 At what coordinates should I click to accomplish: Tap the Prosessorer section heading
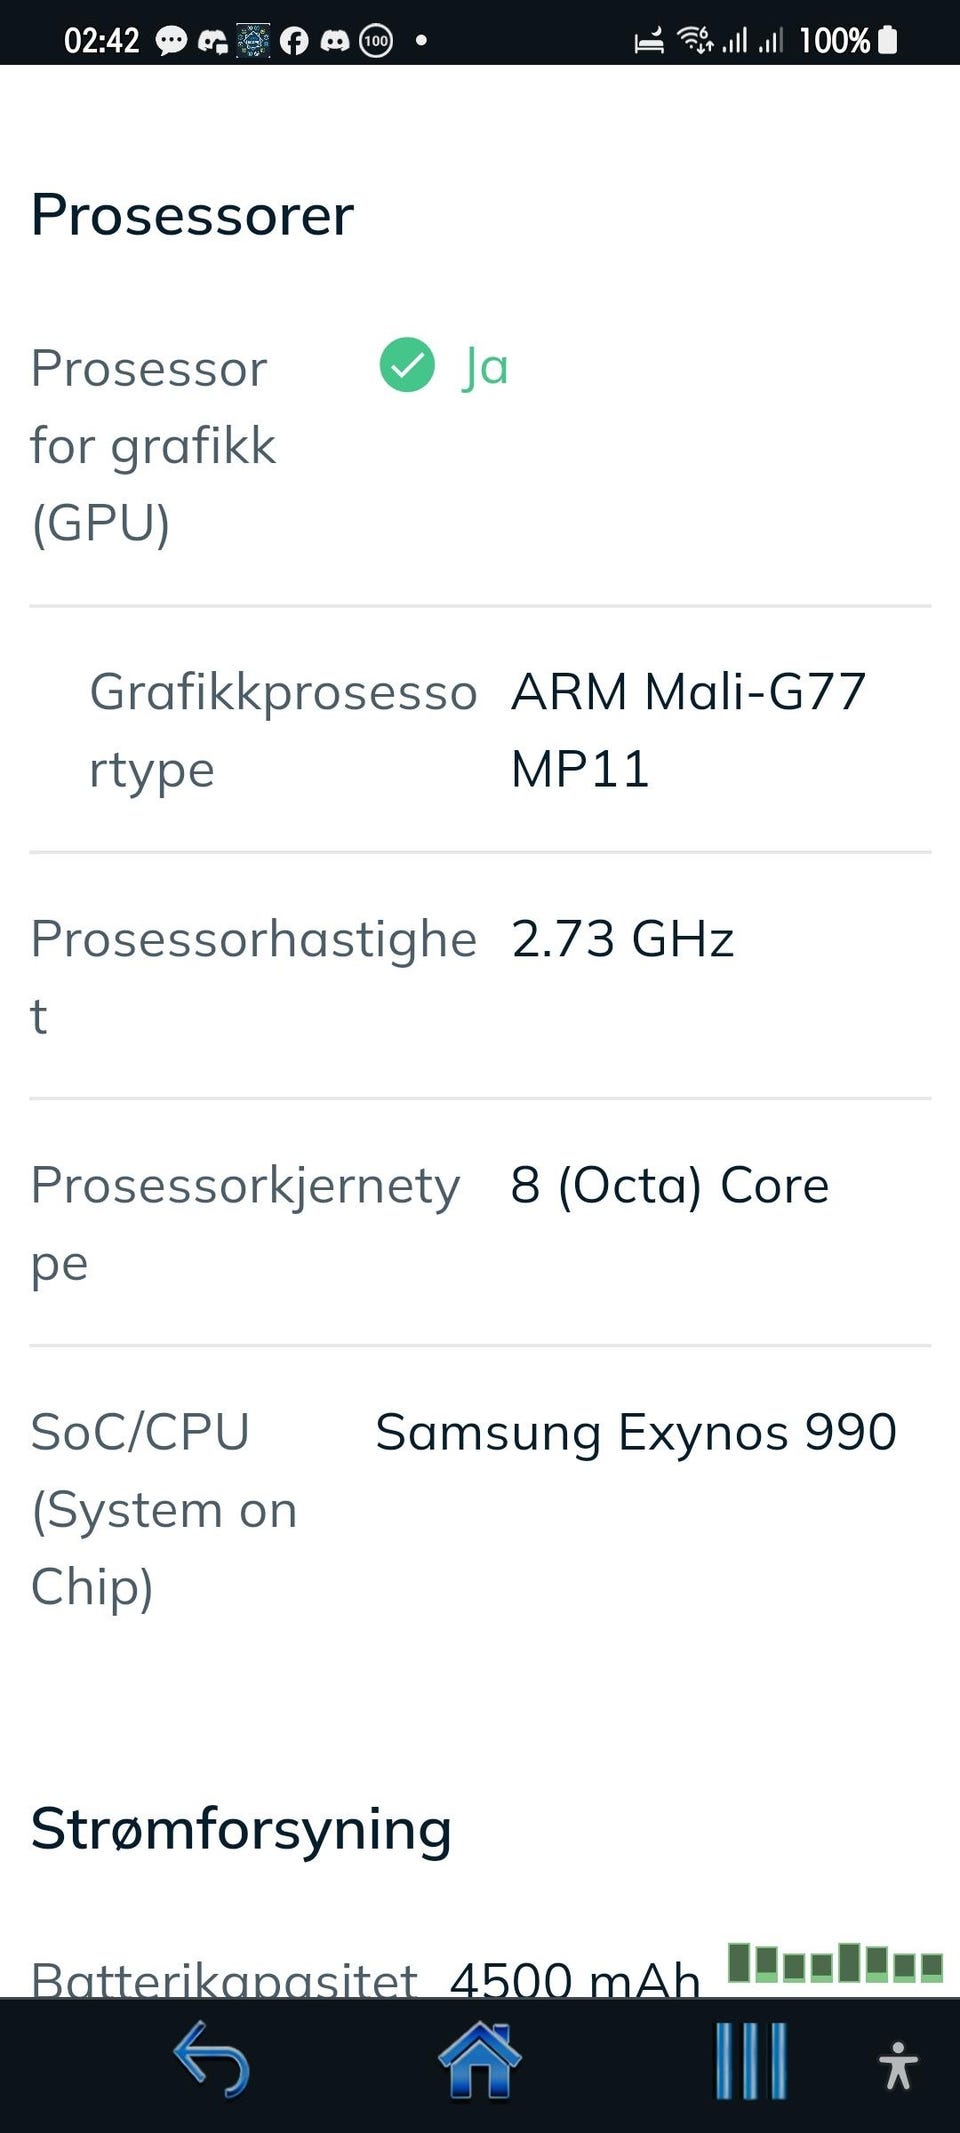[x=193, y=215]
